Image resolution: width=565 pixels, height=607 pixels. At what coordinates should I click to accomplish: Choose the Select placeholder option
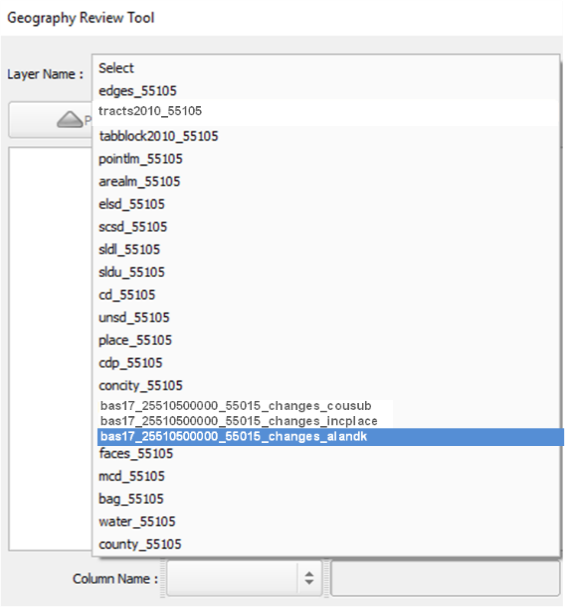(x=326, y=68)
